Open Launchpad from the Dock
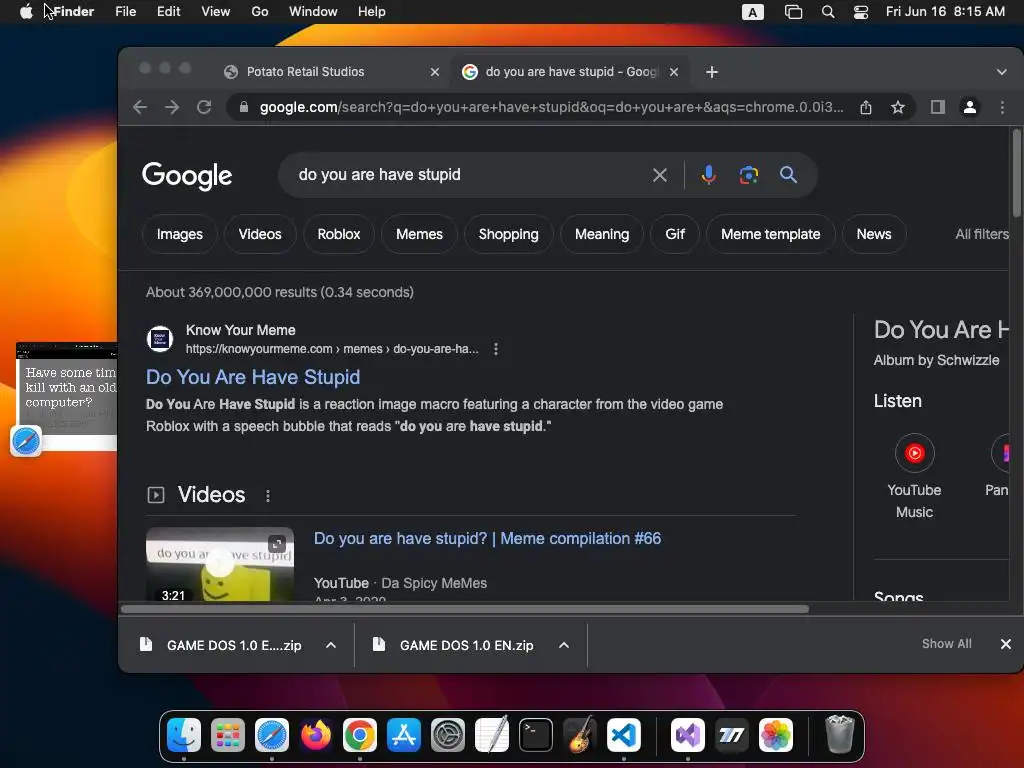1024x768 pixels. pos(227,735)
